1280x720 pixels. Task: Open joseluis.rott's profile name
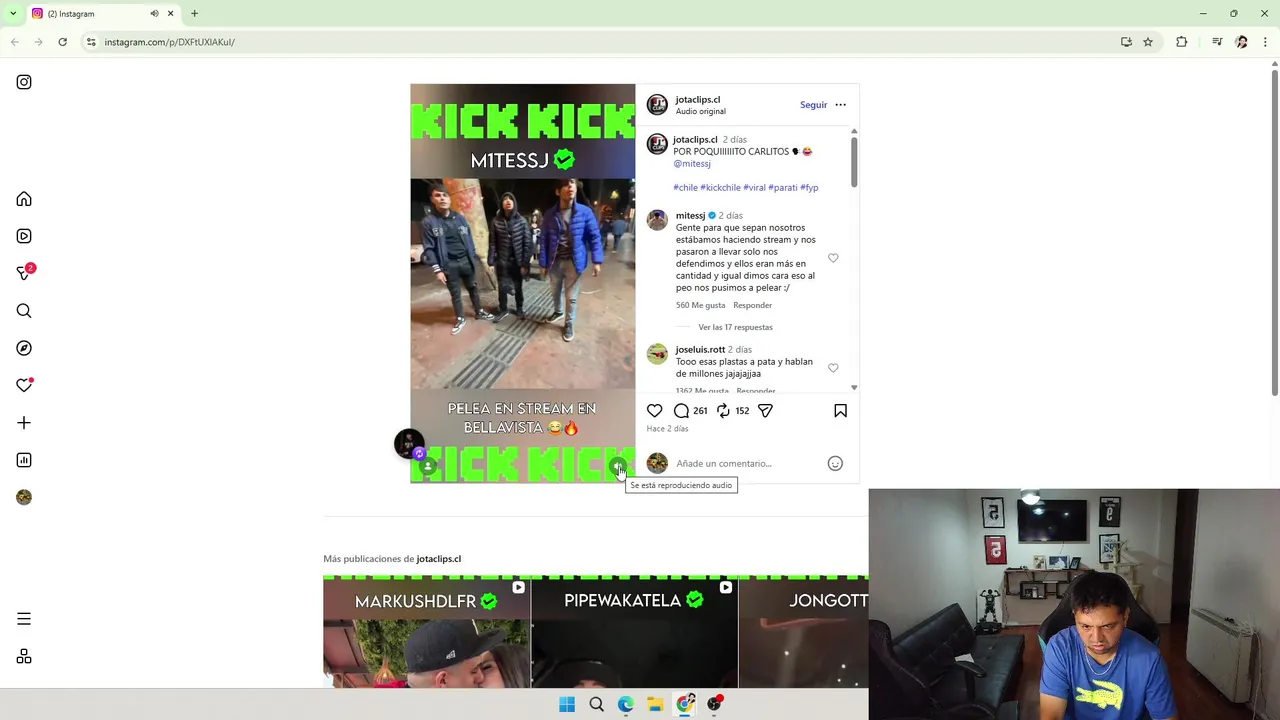[x=700, y=349]
